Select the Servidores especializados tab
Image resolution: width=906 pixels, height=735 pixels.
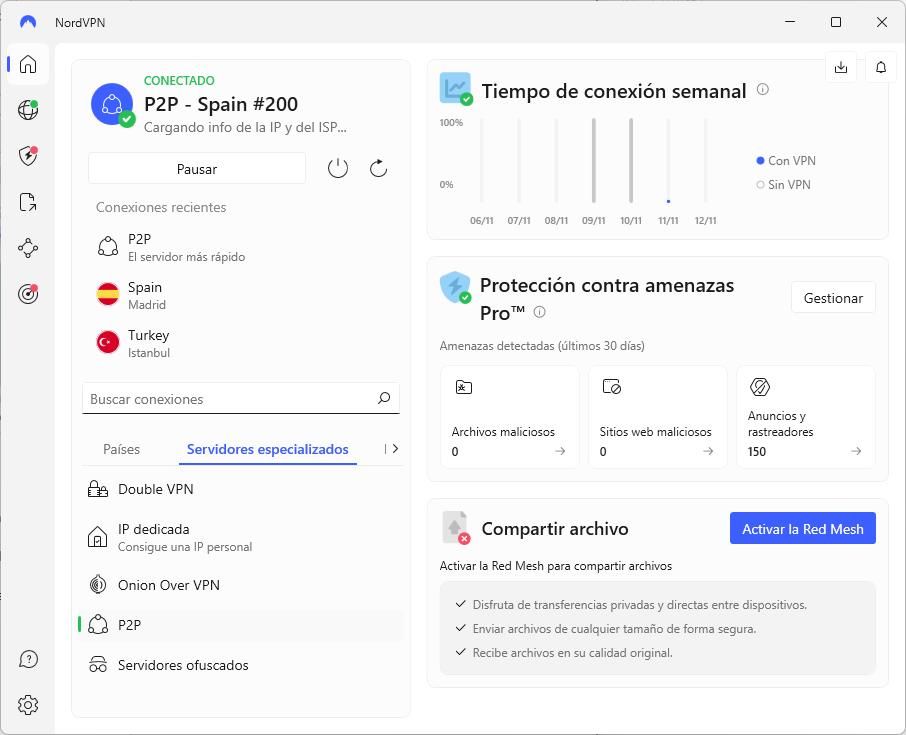tap(267, 449)
